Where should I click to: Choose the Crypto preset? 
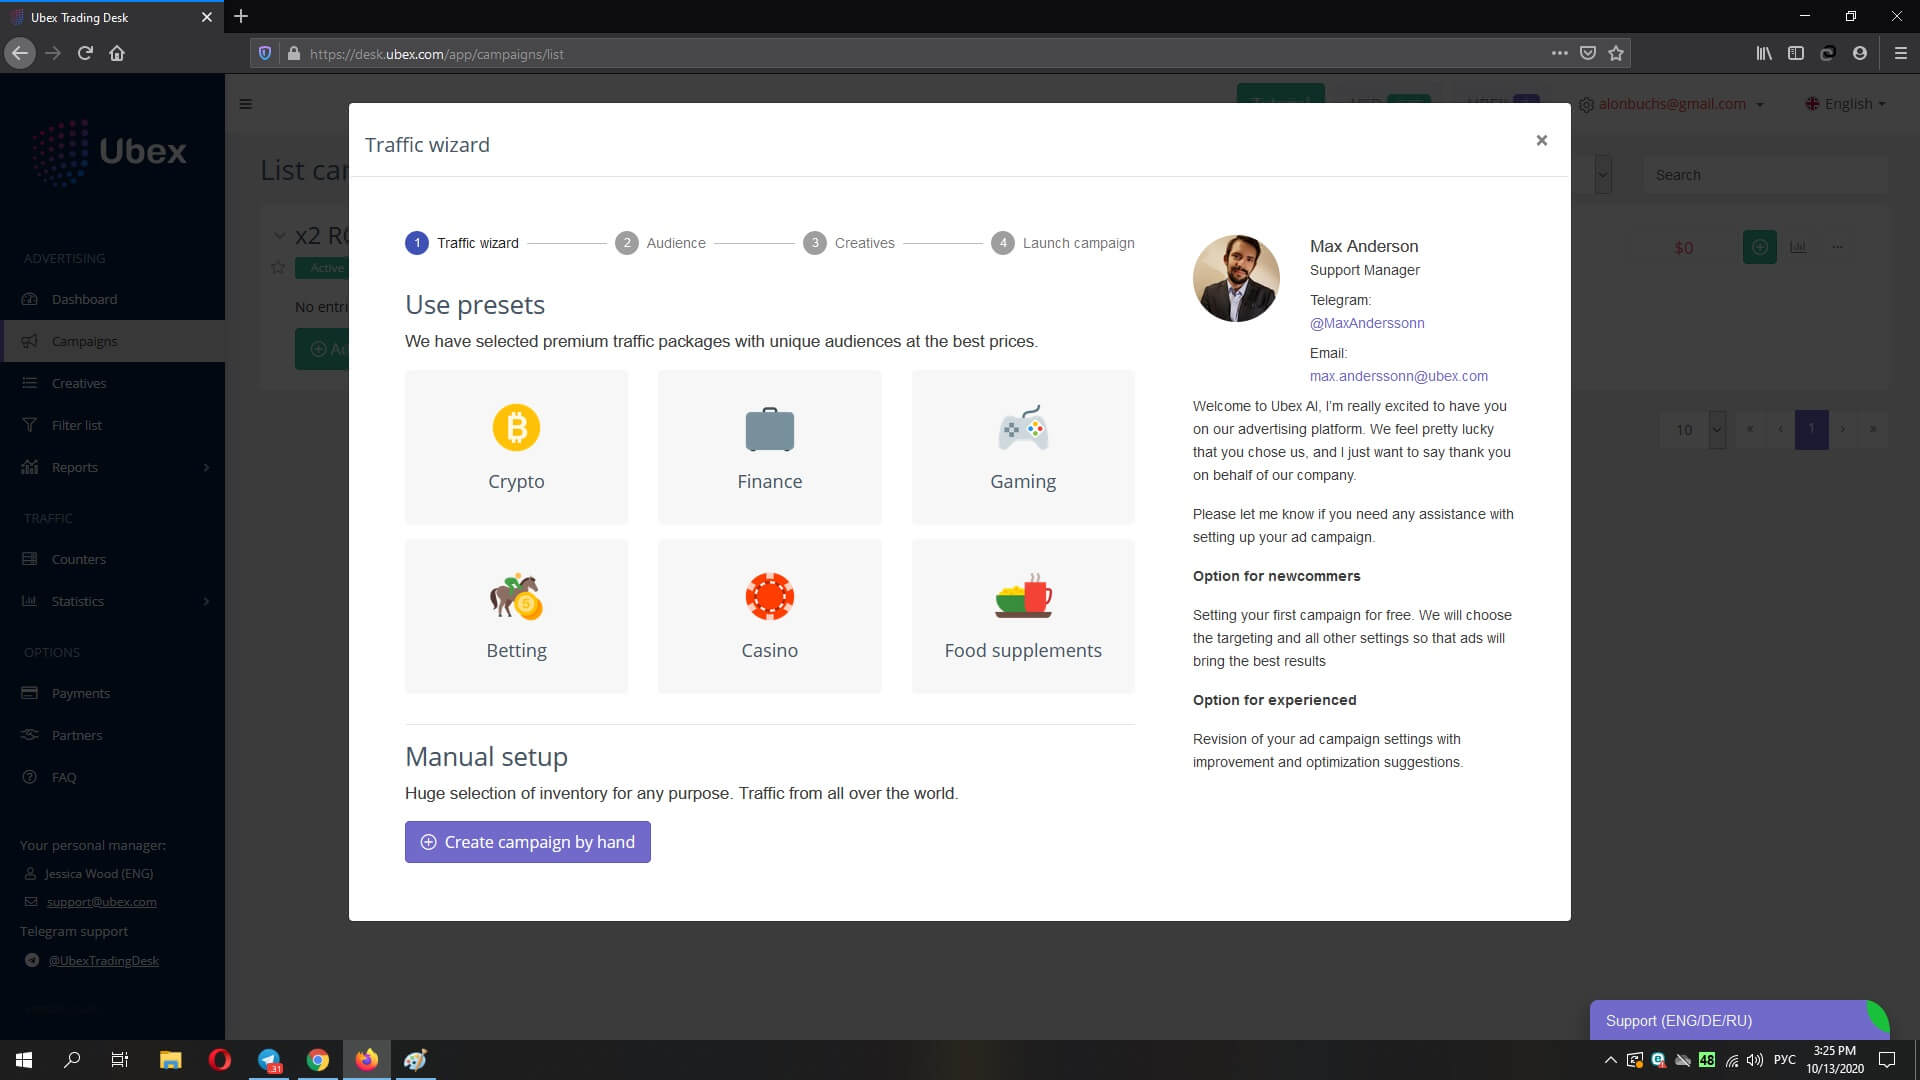pos(516,447)
